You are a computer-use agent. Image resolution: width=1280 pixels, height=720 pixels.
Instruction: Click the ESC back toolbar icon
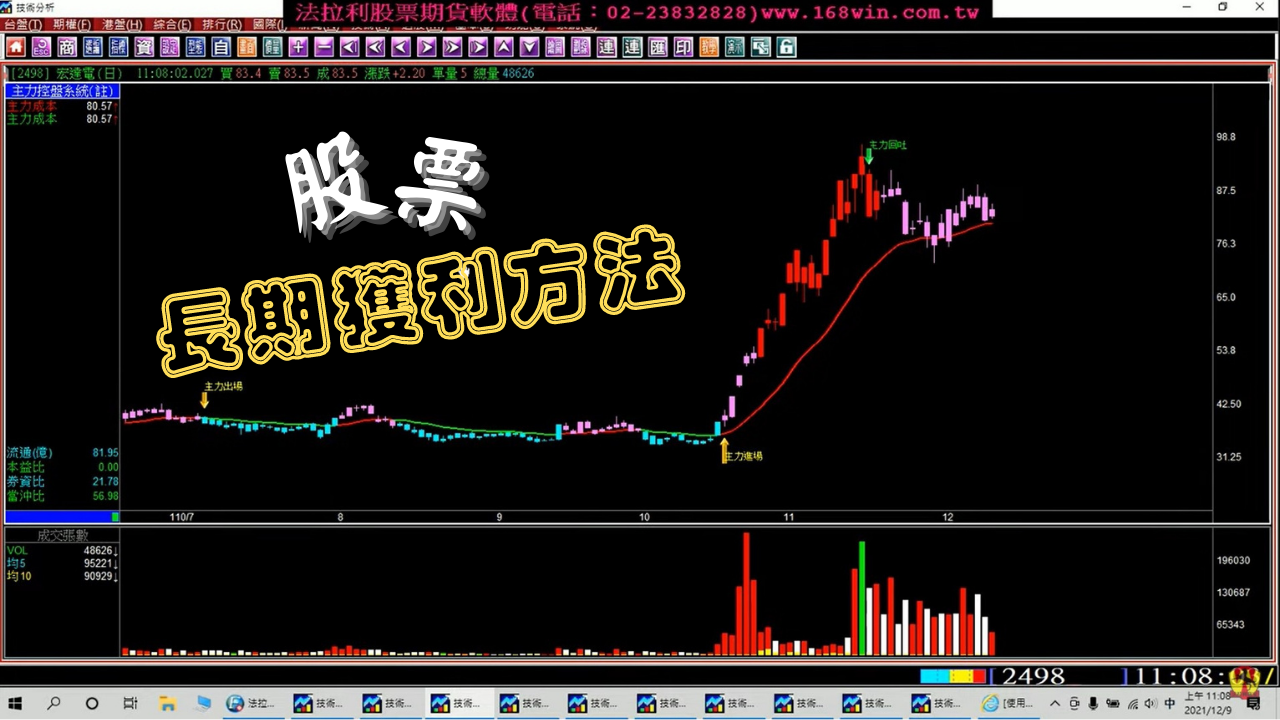41,47
